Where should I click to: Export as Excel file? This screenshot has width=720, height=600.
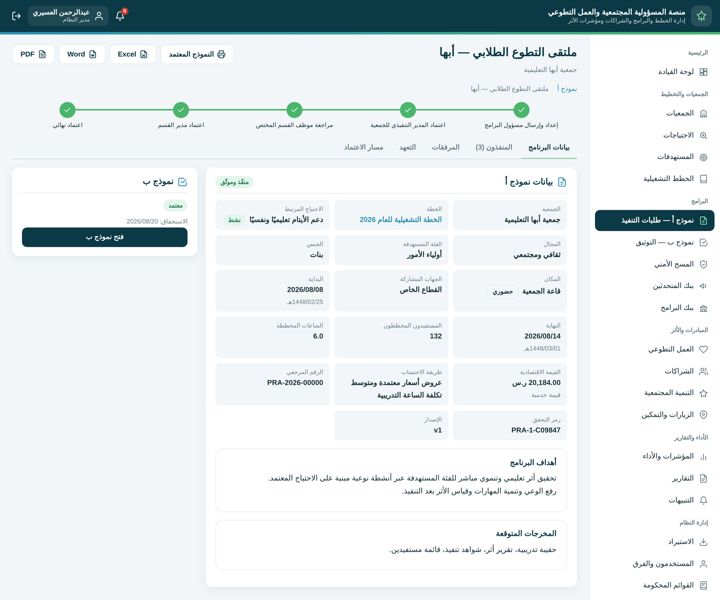coord(133,54)
